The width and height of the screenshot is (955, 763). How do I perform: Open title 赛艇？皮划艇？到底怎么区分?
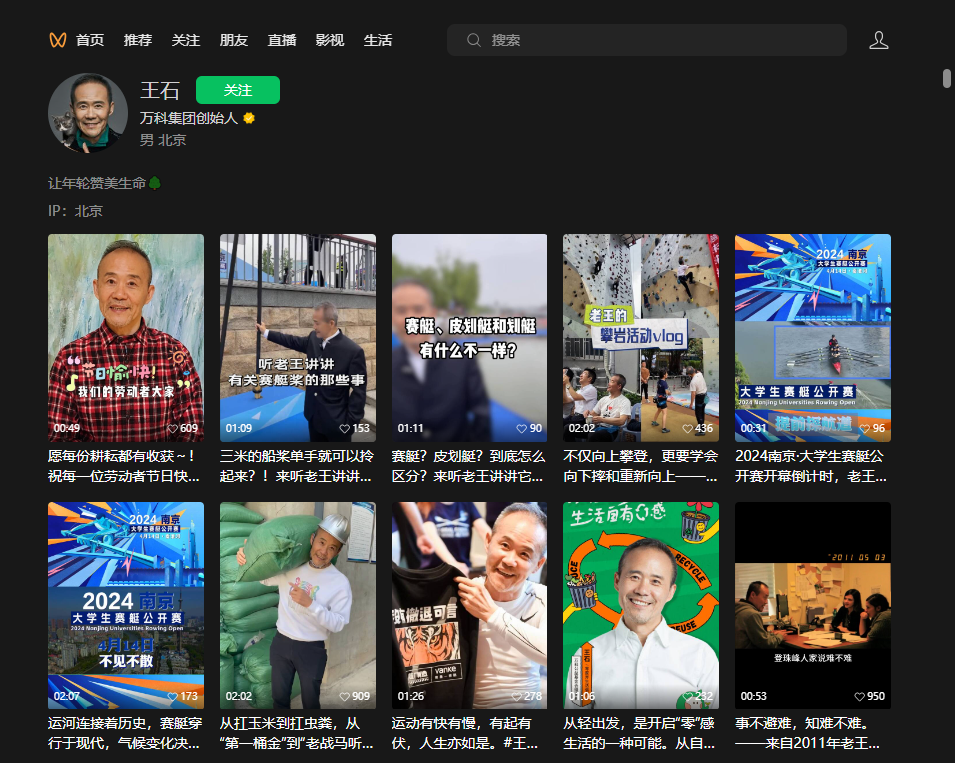(468, 466)
